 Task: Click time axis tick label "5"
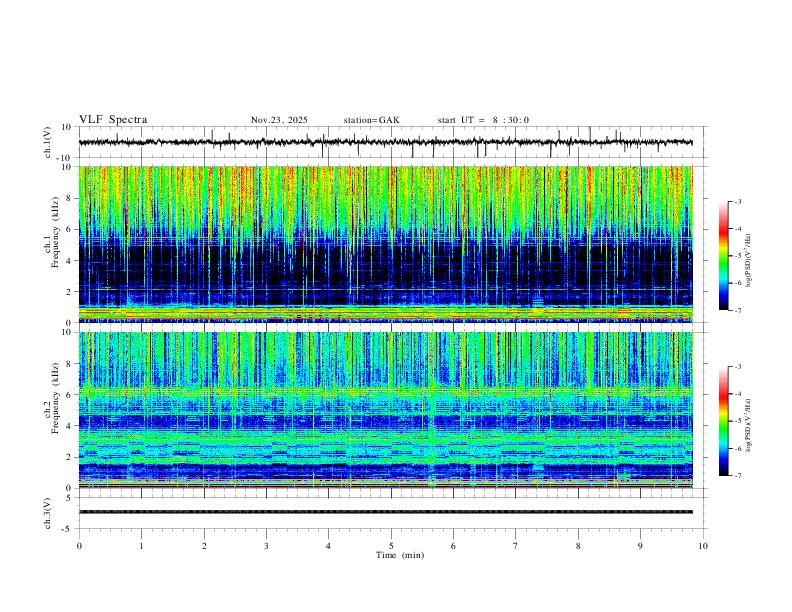point(391,546)
